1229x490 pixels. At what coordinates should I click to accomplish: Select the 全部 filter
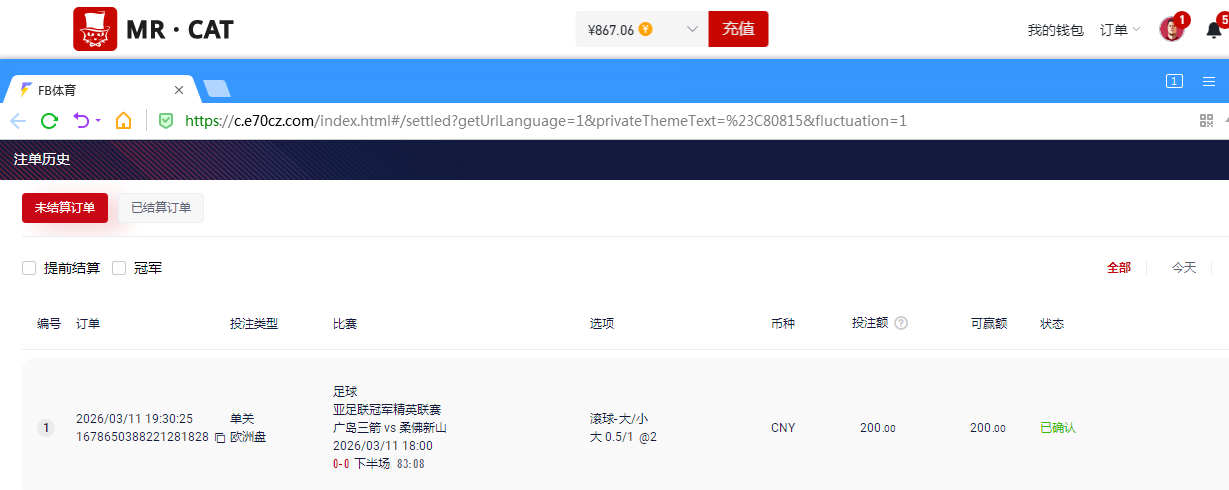1119,268
